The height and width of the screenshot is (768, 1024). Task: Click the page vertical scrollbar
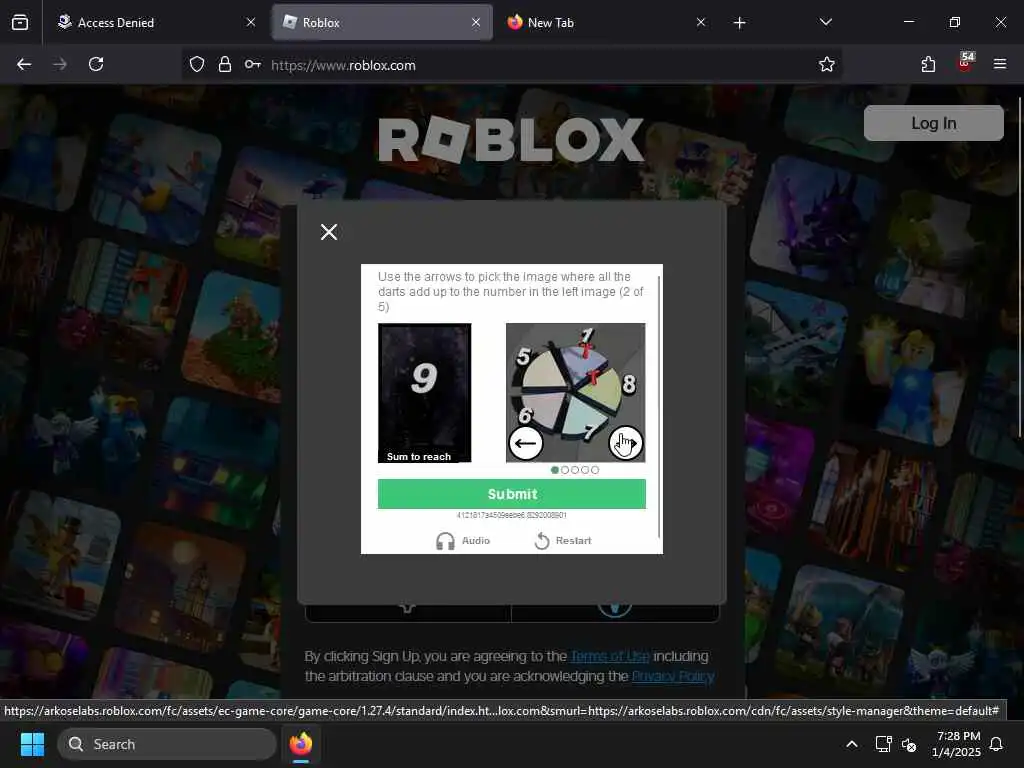click(1019, 268)
